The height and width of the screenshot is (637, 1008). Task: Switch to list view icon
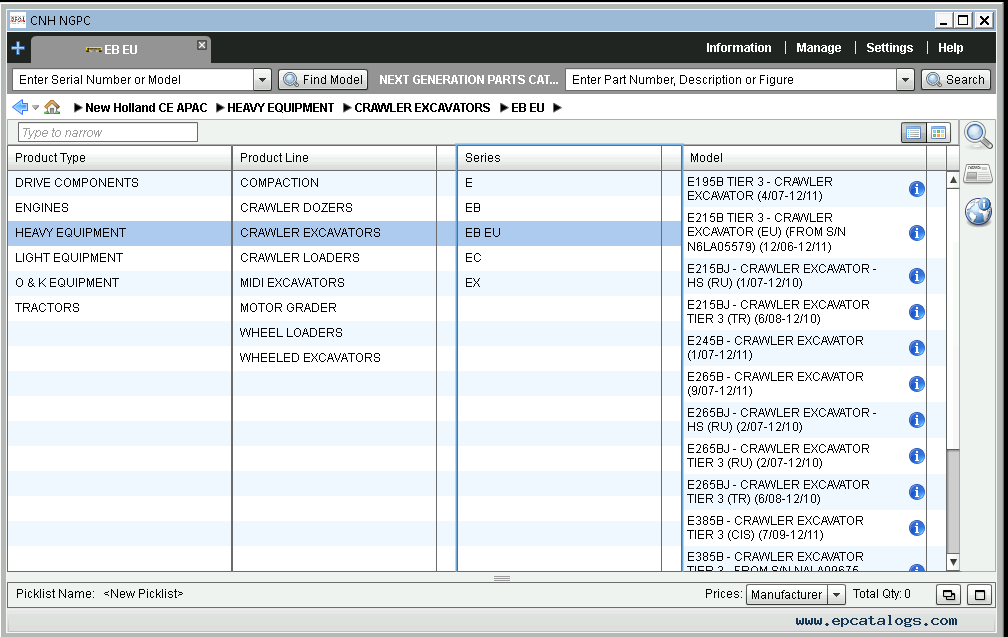913,133
